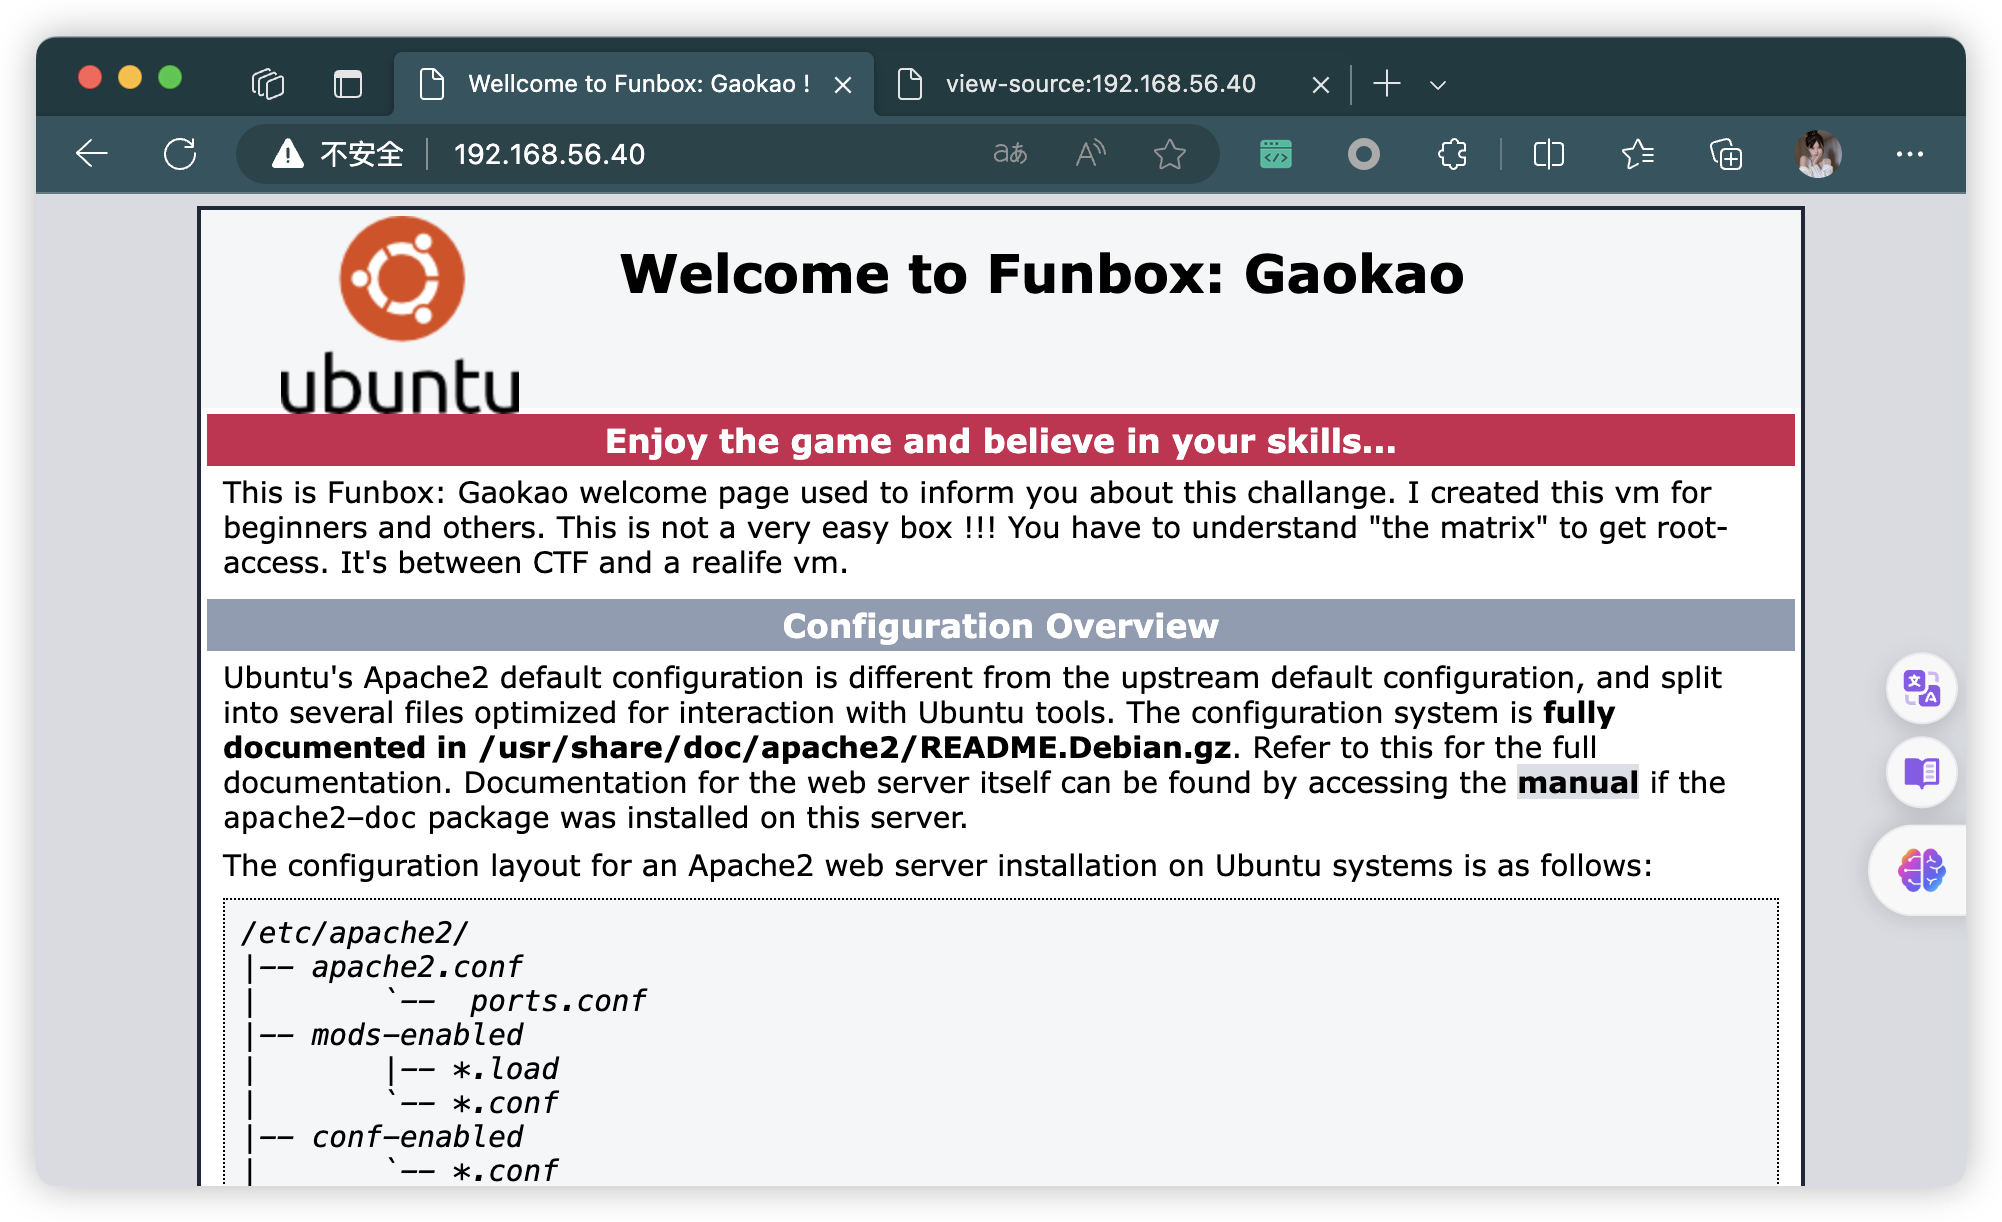Open the Extensions puzzle icon
The width and height of the screenshot is (2002, 1222).
pos(1452,154)
